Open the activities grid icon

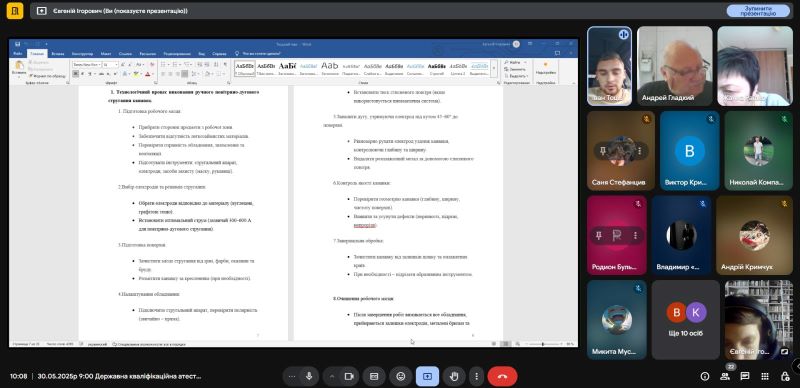765,376
